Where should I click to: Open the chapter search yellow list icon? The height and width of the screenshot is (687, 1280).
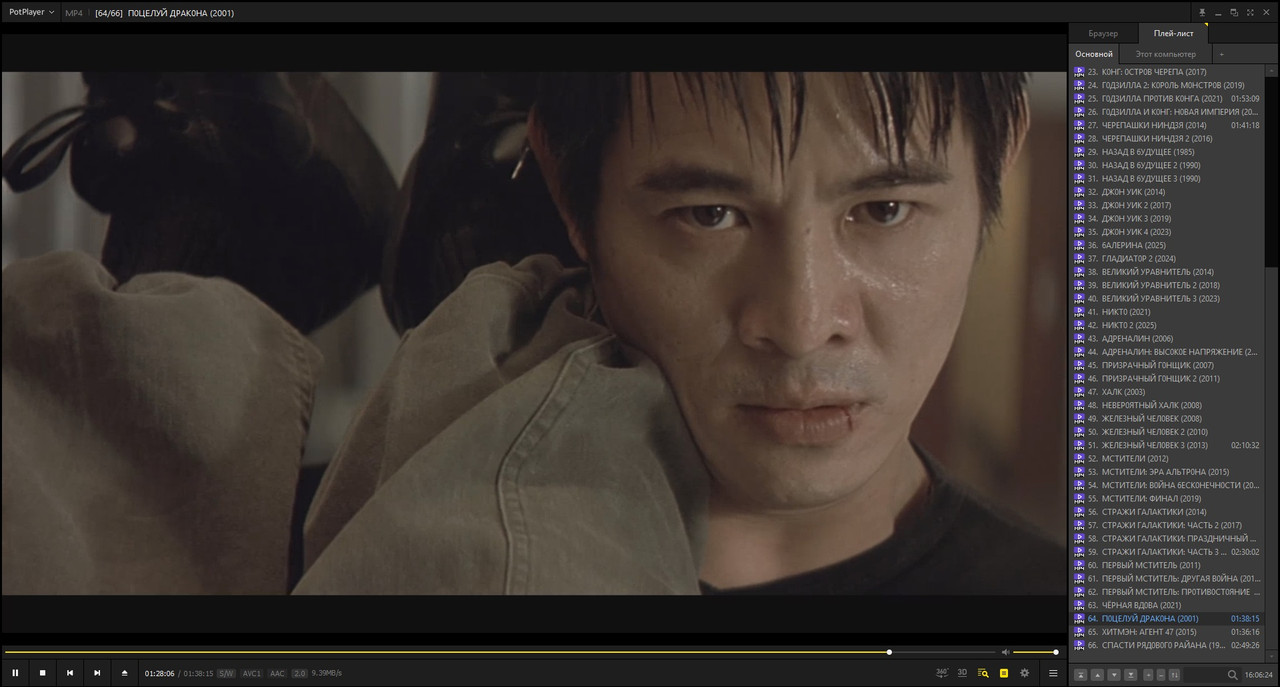[x=983, y=673]
